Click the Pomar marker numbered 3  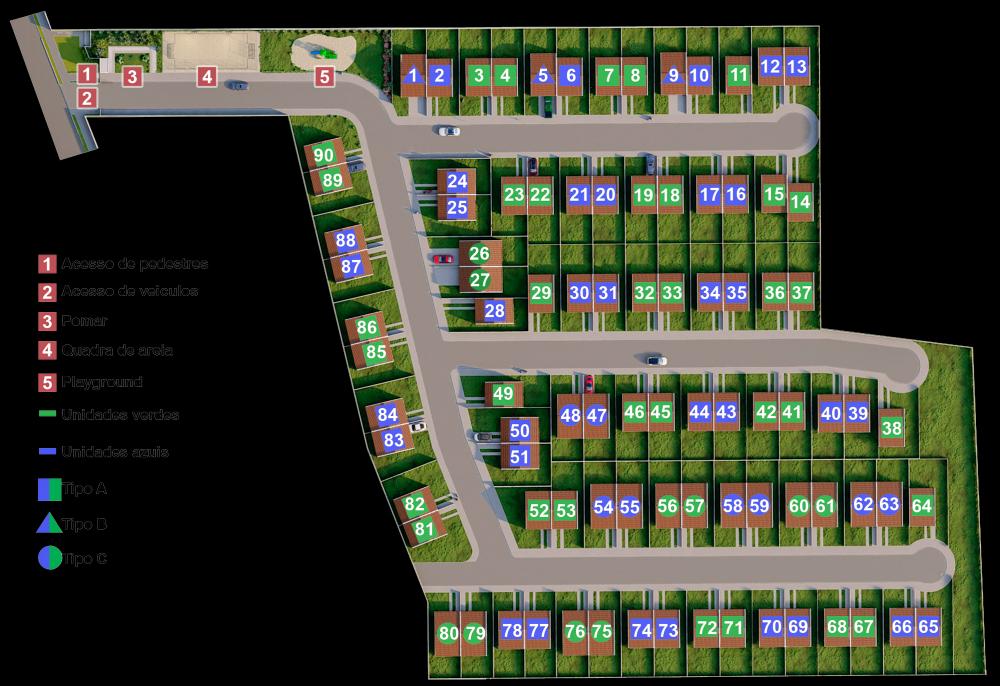click(131, 74)
